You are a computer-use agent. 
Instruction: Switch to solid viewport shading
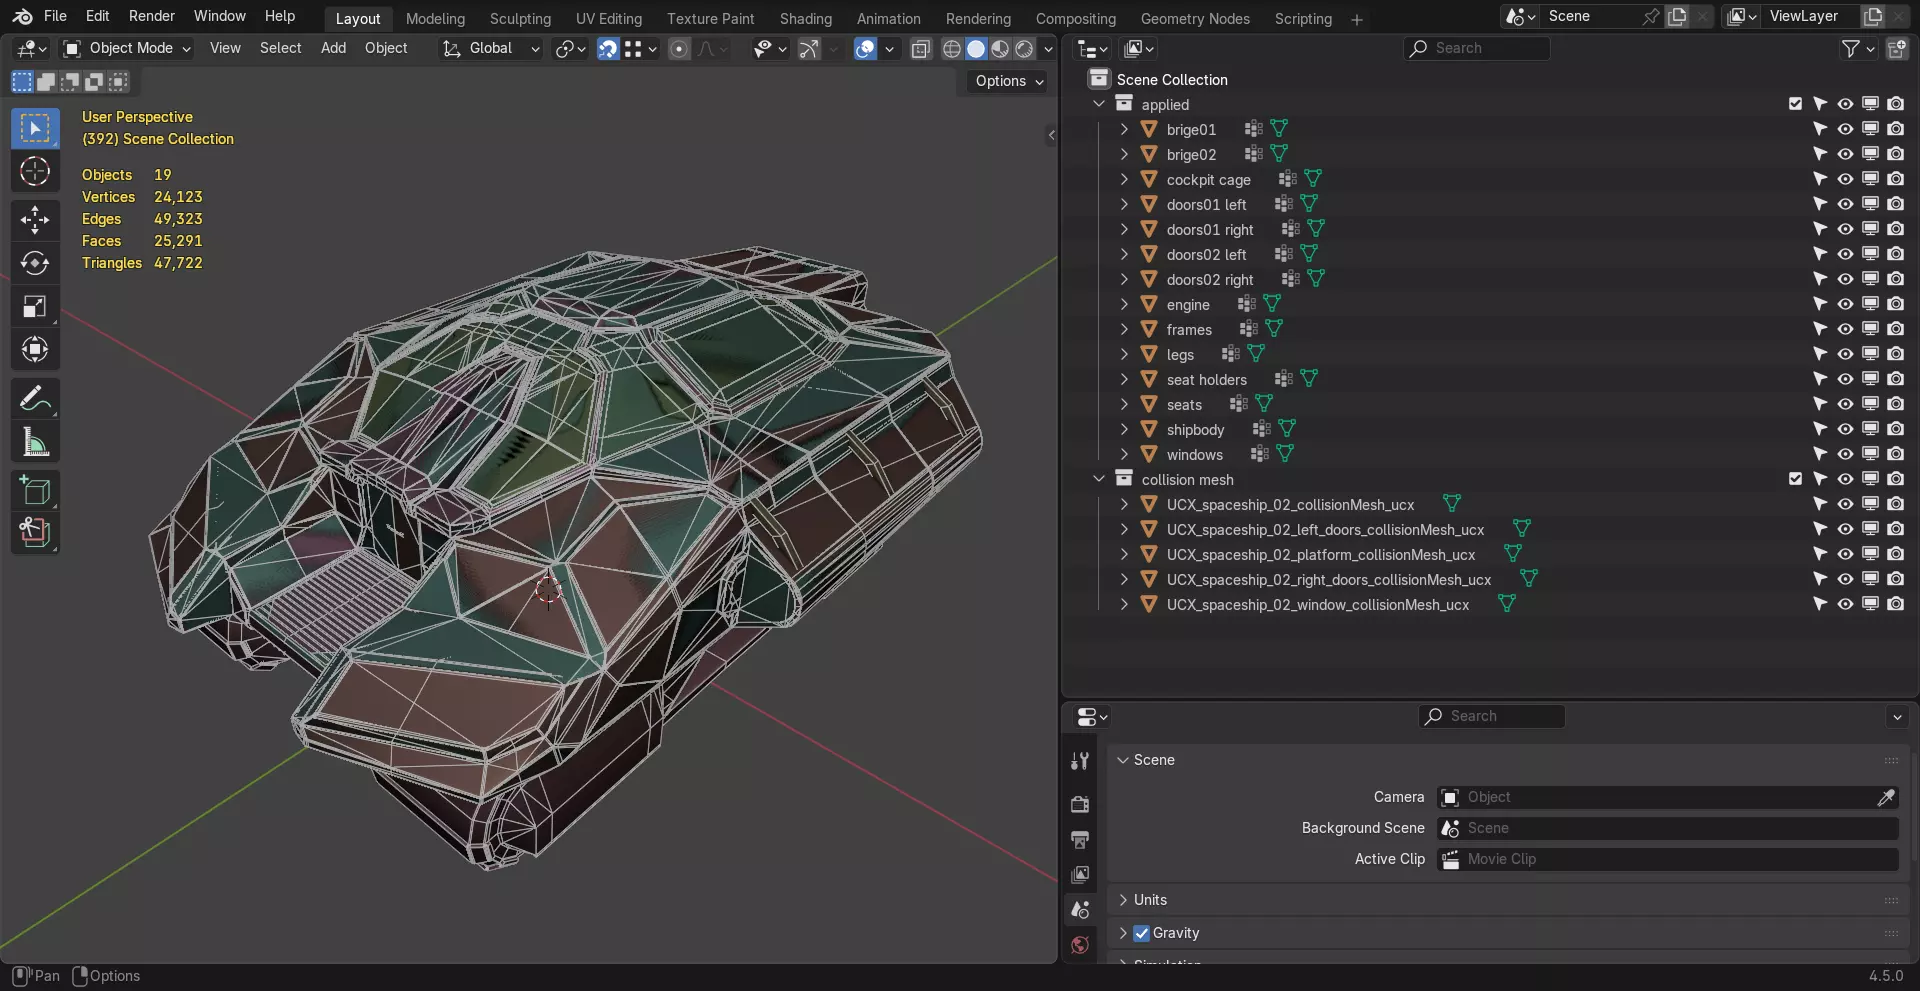click(x=976, y=48)
